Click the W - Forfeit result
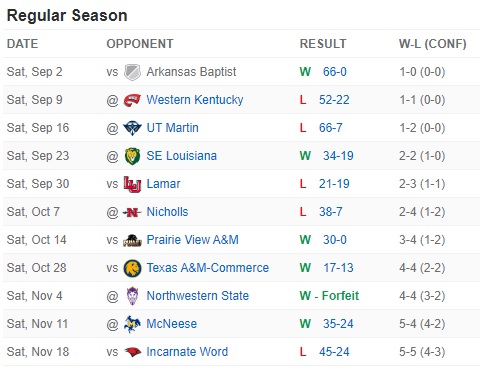This screenshot has width=480, height=371. click(x=329, y=296)
